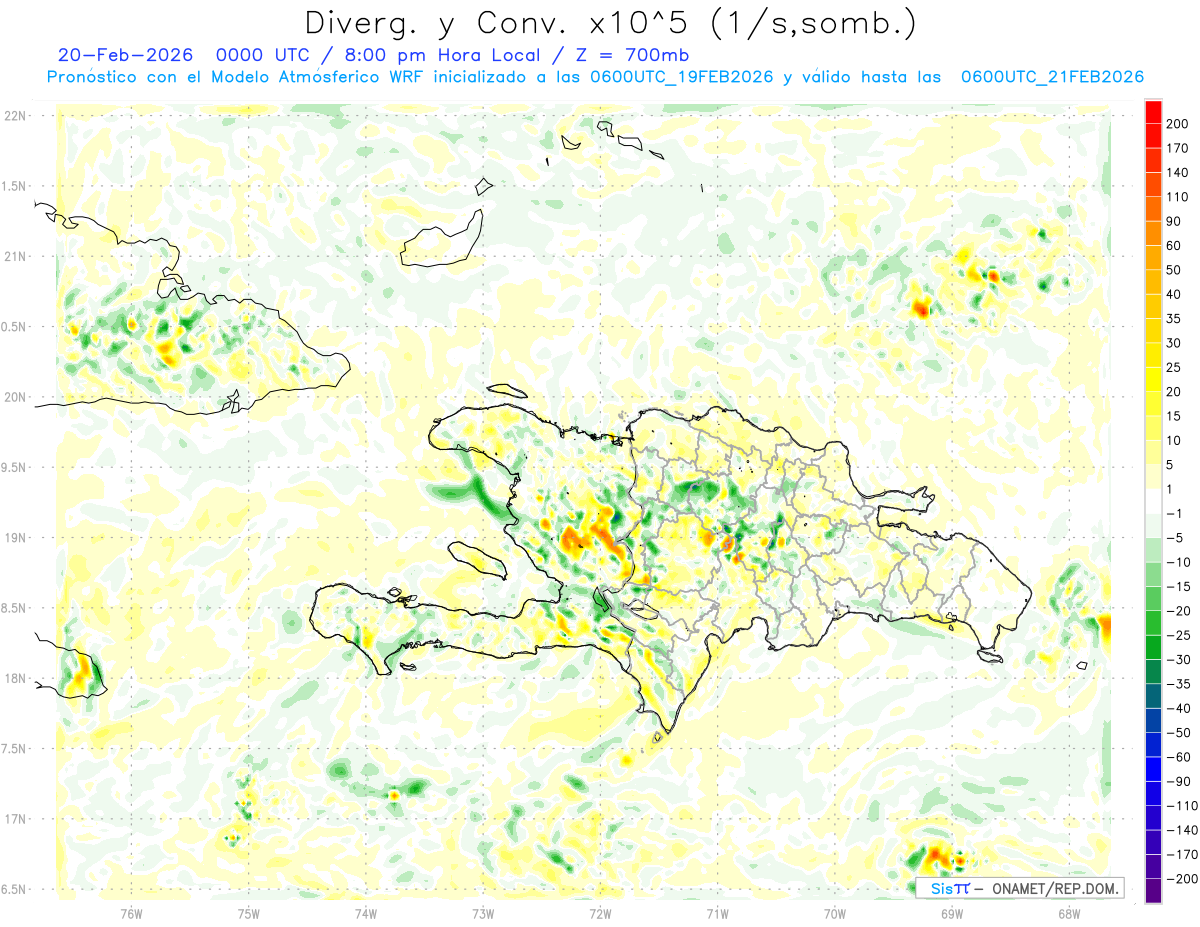The image size is (1200, 927).
Task: Click the '21N' latitude label
Action: [14, 257]
